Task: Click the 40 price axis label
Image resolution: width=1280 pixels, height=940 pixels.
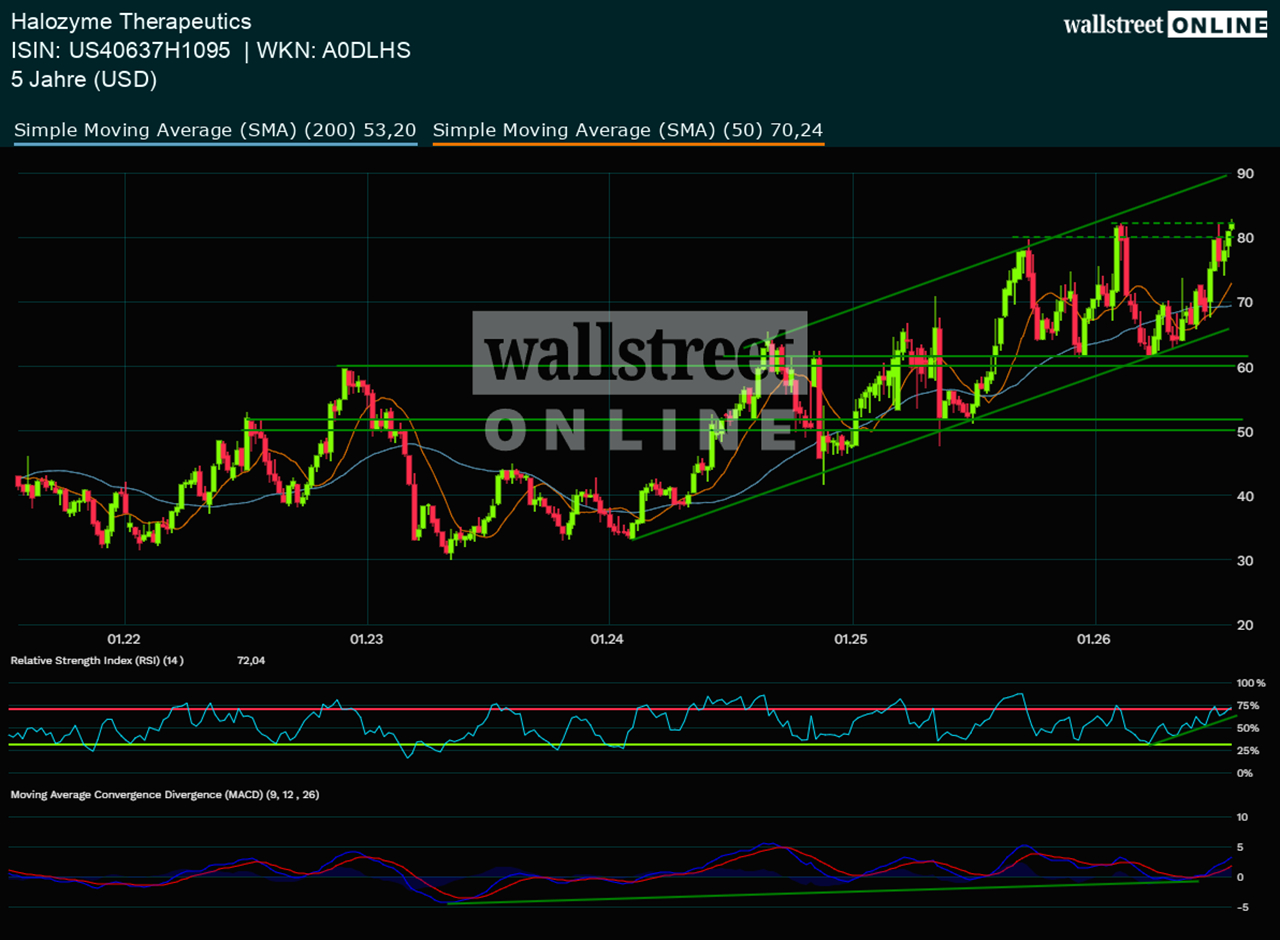Action: (1245, 496)
